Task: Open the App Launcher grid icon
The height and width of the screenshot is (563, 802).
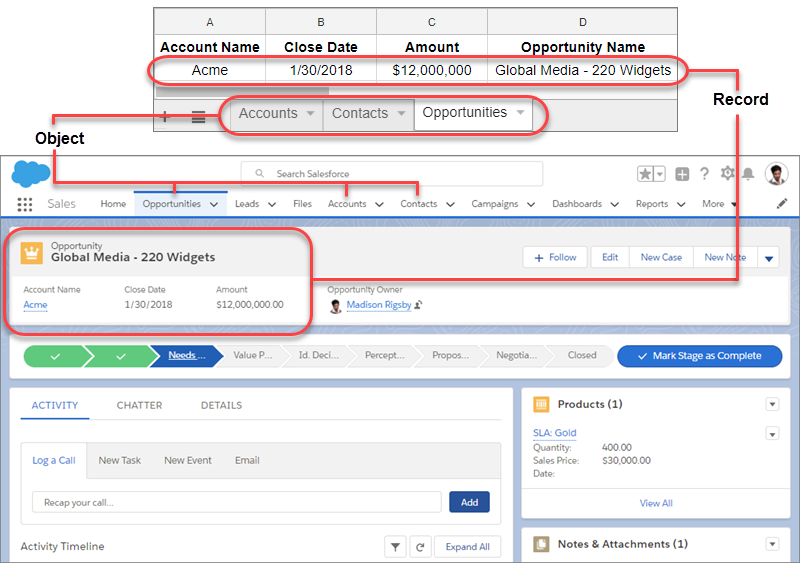Action: [25, 204]
